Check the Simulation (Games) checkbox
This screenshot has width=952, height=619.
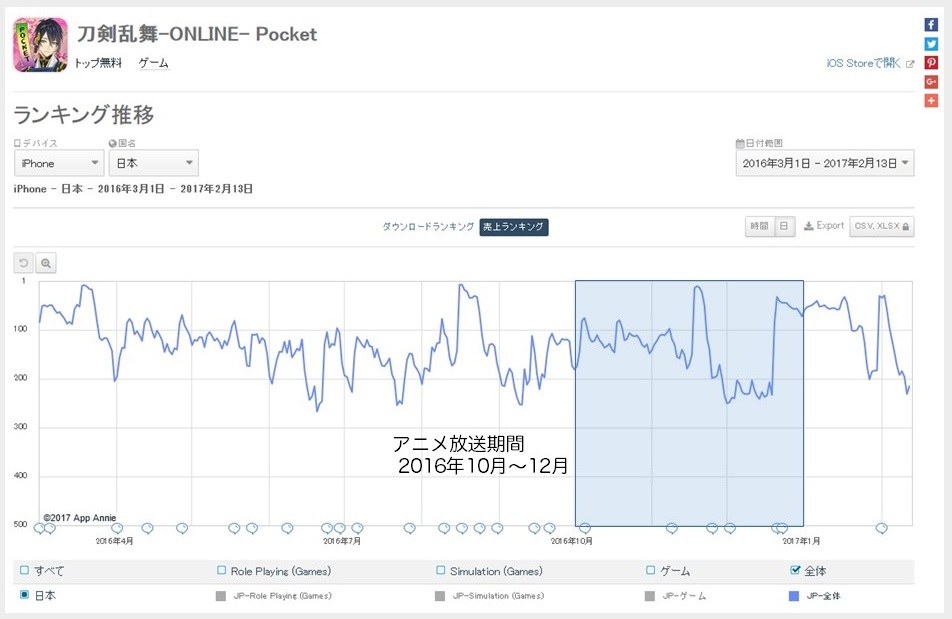[x=441, y=570]
